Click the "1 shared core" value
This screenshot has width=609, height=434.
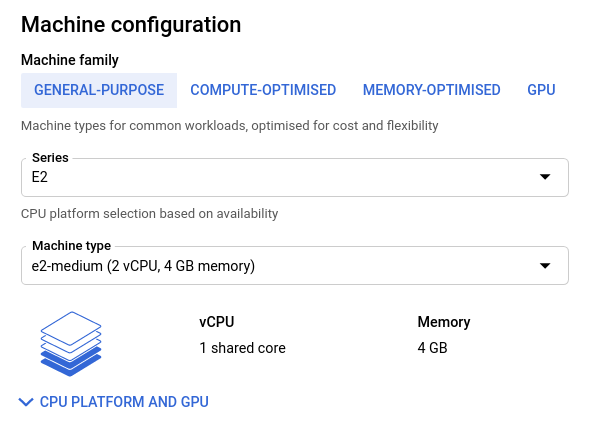click(x=242, y=348)
